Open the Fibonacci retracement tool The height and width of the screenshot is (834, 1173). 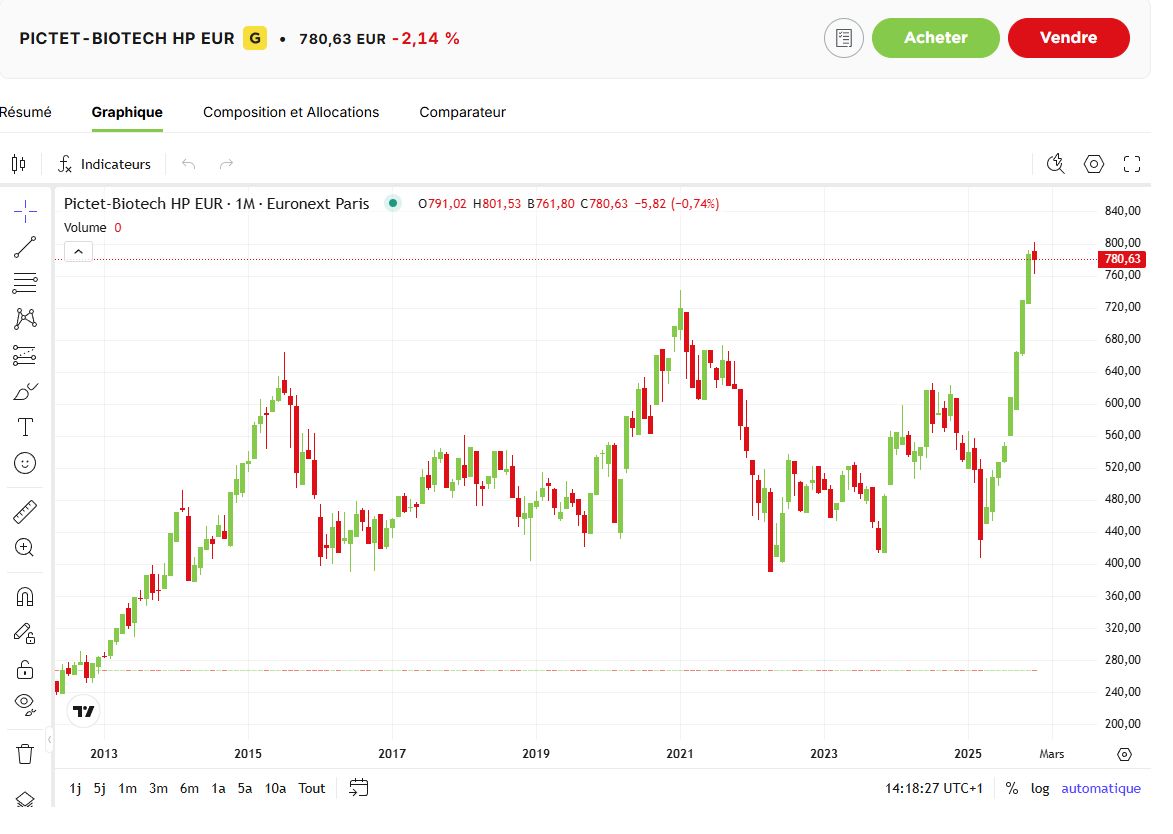(x=25, y=283)
